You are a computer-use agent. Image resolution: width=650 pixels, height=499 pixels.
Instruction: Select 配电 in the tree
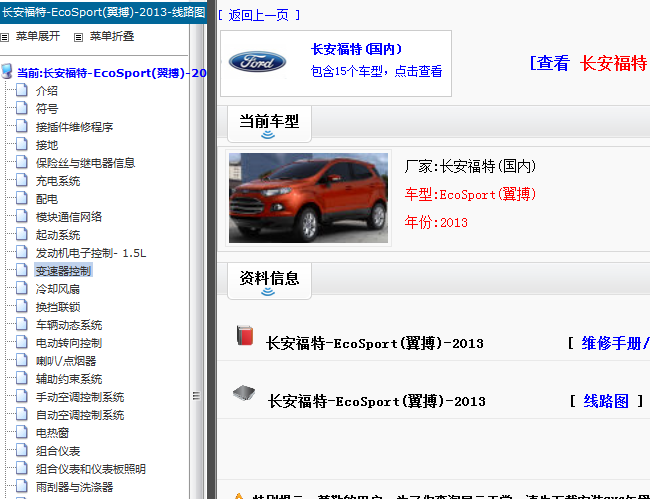click(46, 199)
